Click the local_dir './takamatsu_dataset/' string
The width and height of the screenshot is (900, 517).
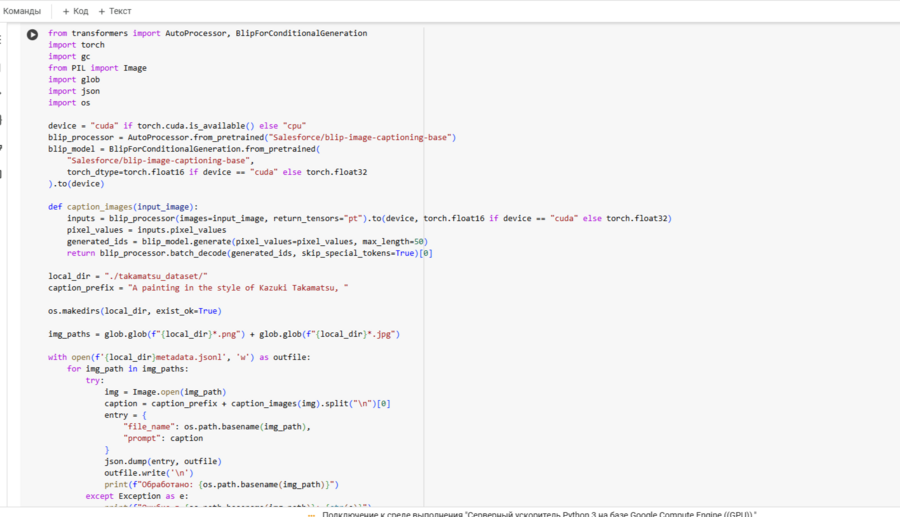(155, 276)
